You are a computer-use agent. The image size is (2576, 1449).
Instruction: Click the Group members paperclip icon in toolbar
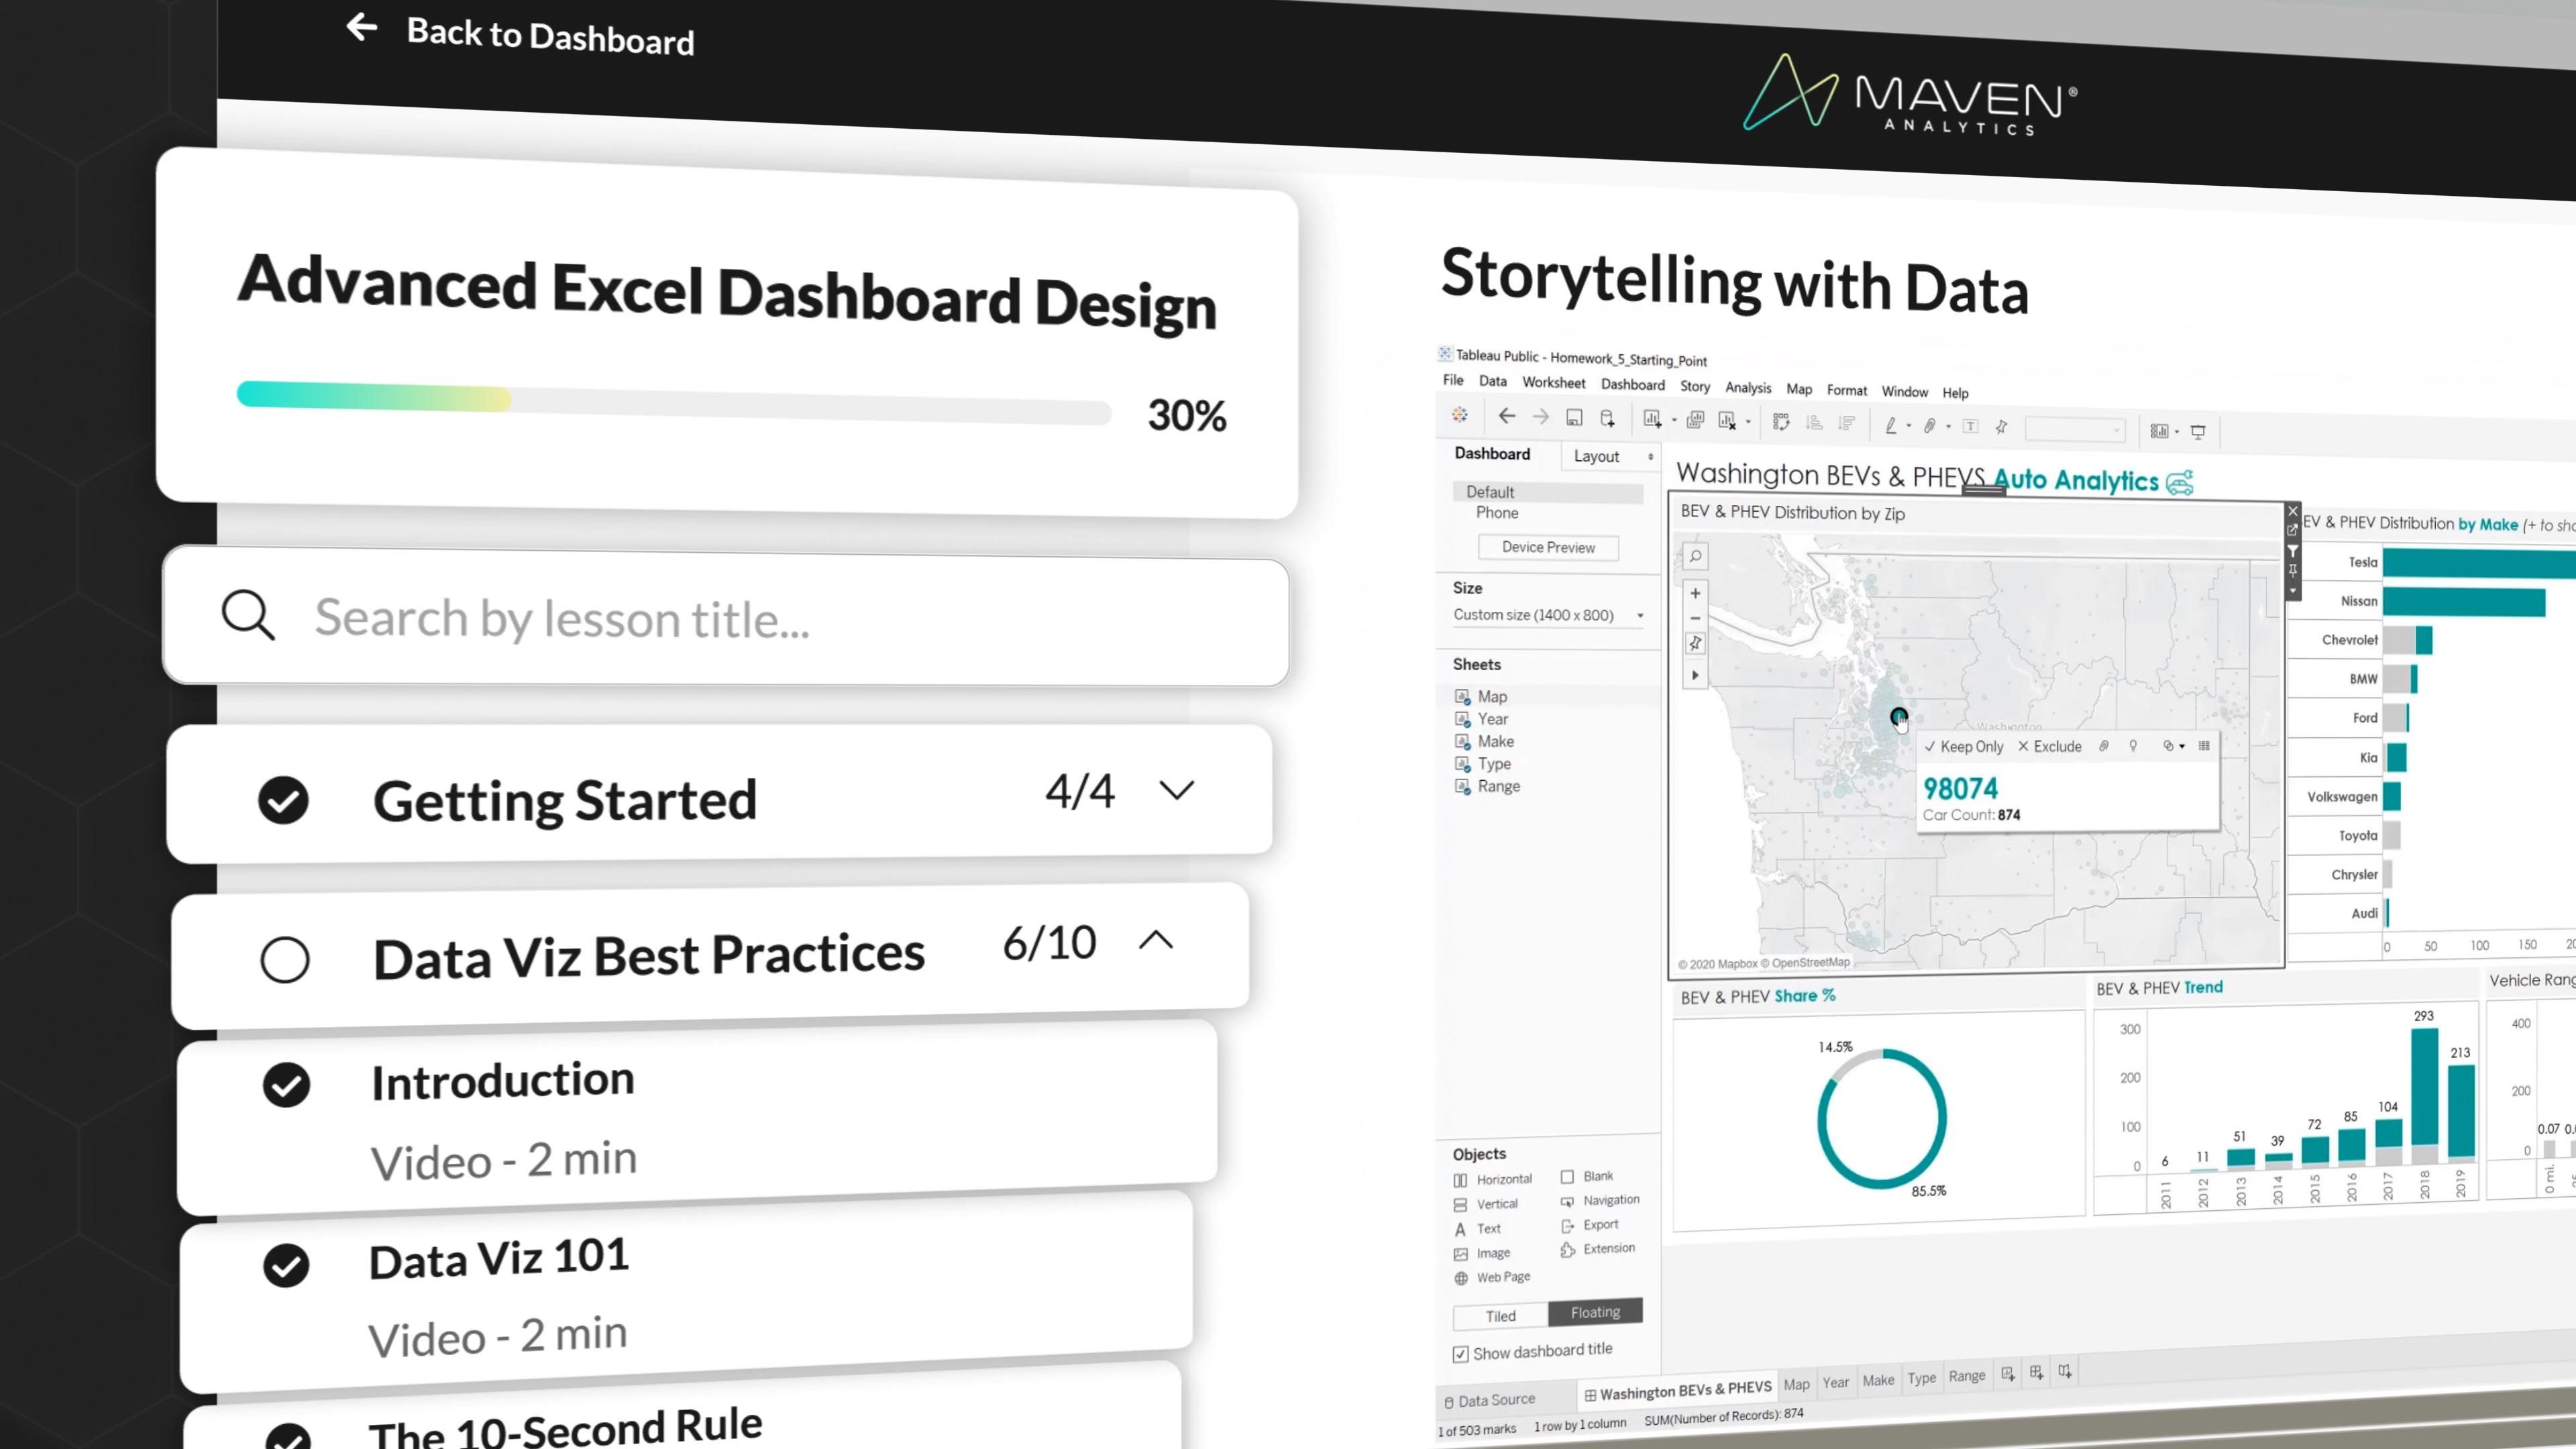tap(1930, 426)
